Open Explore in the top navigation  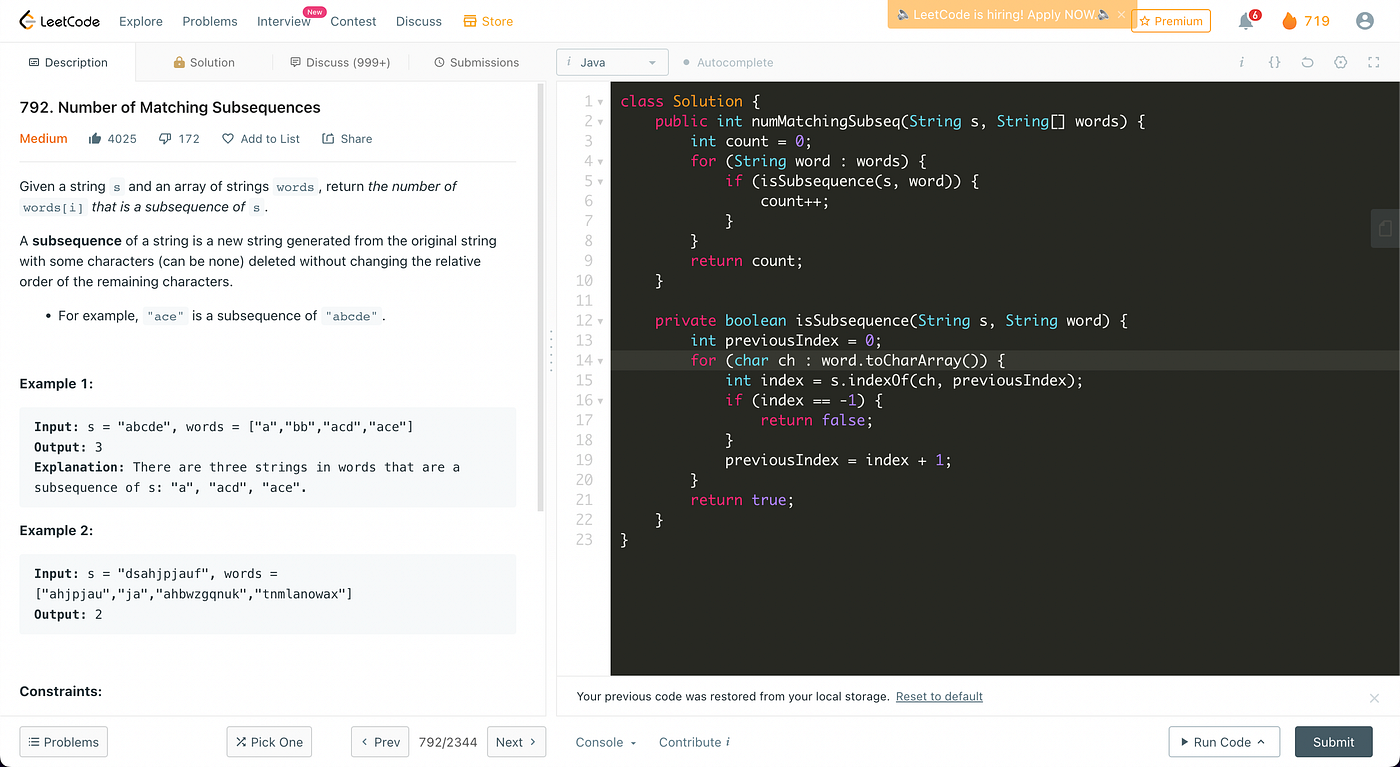coord(142,21)
